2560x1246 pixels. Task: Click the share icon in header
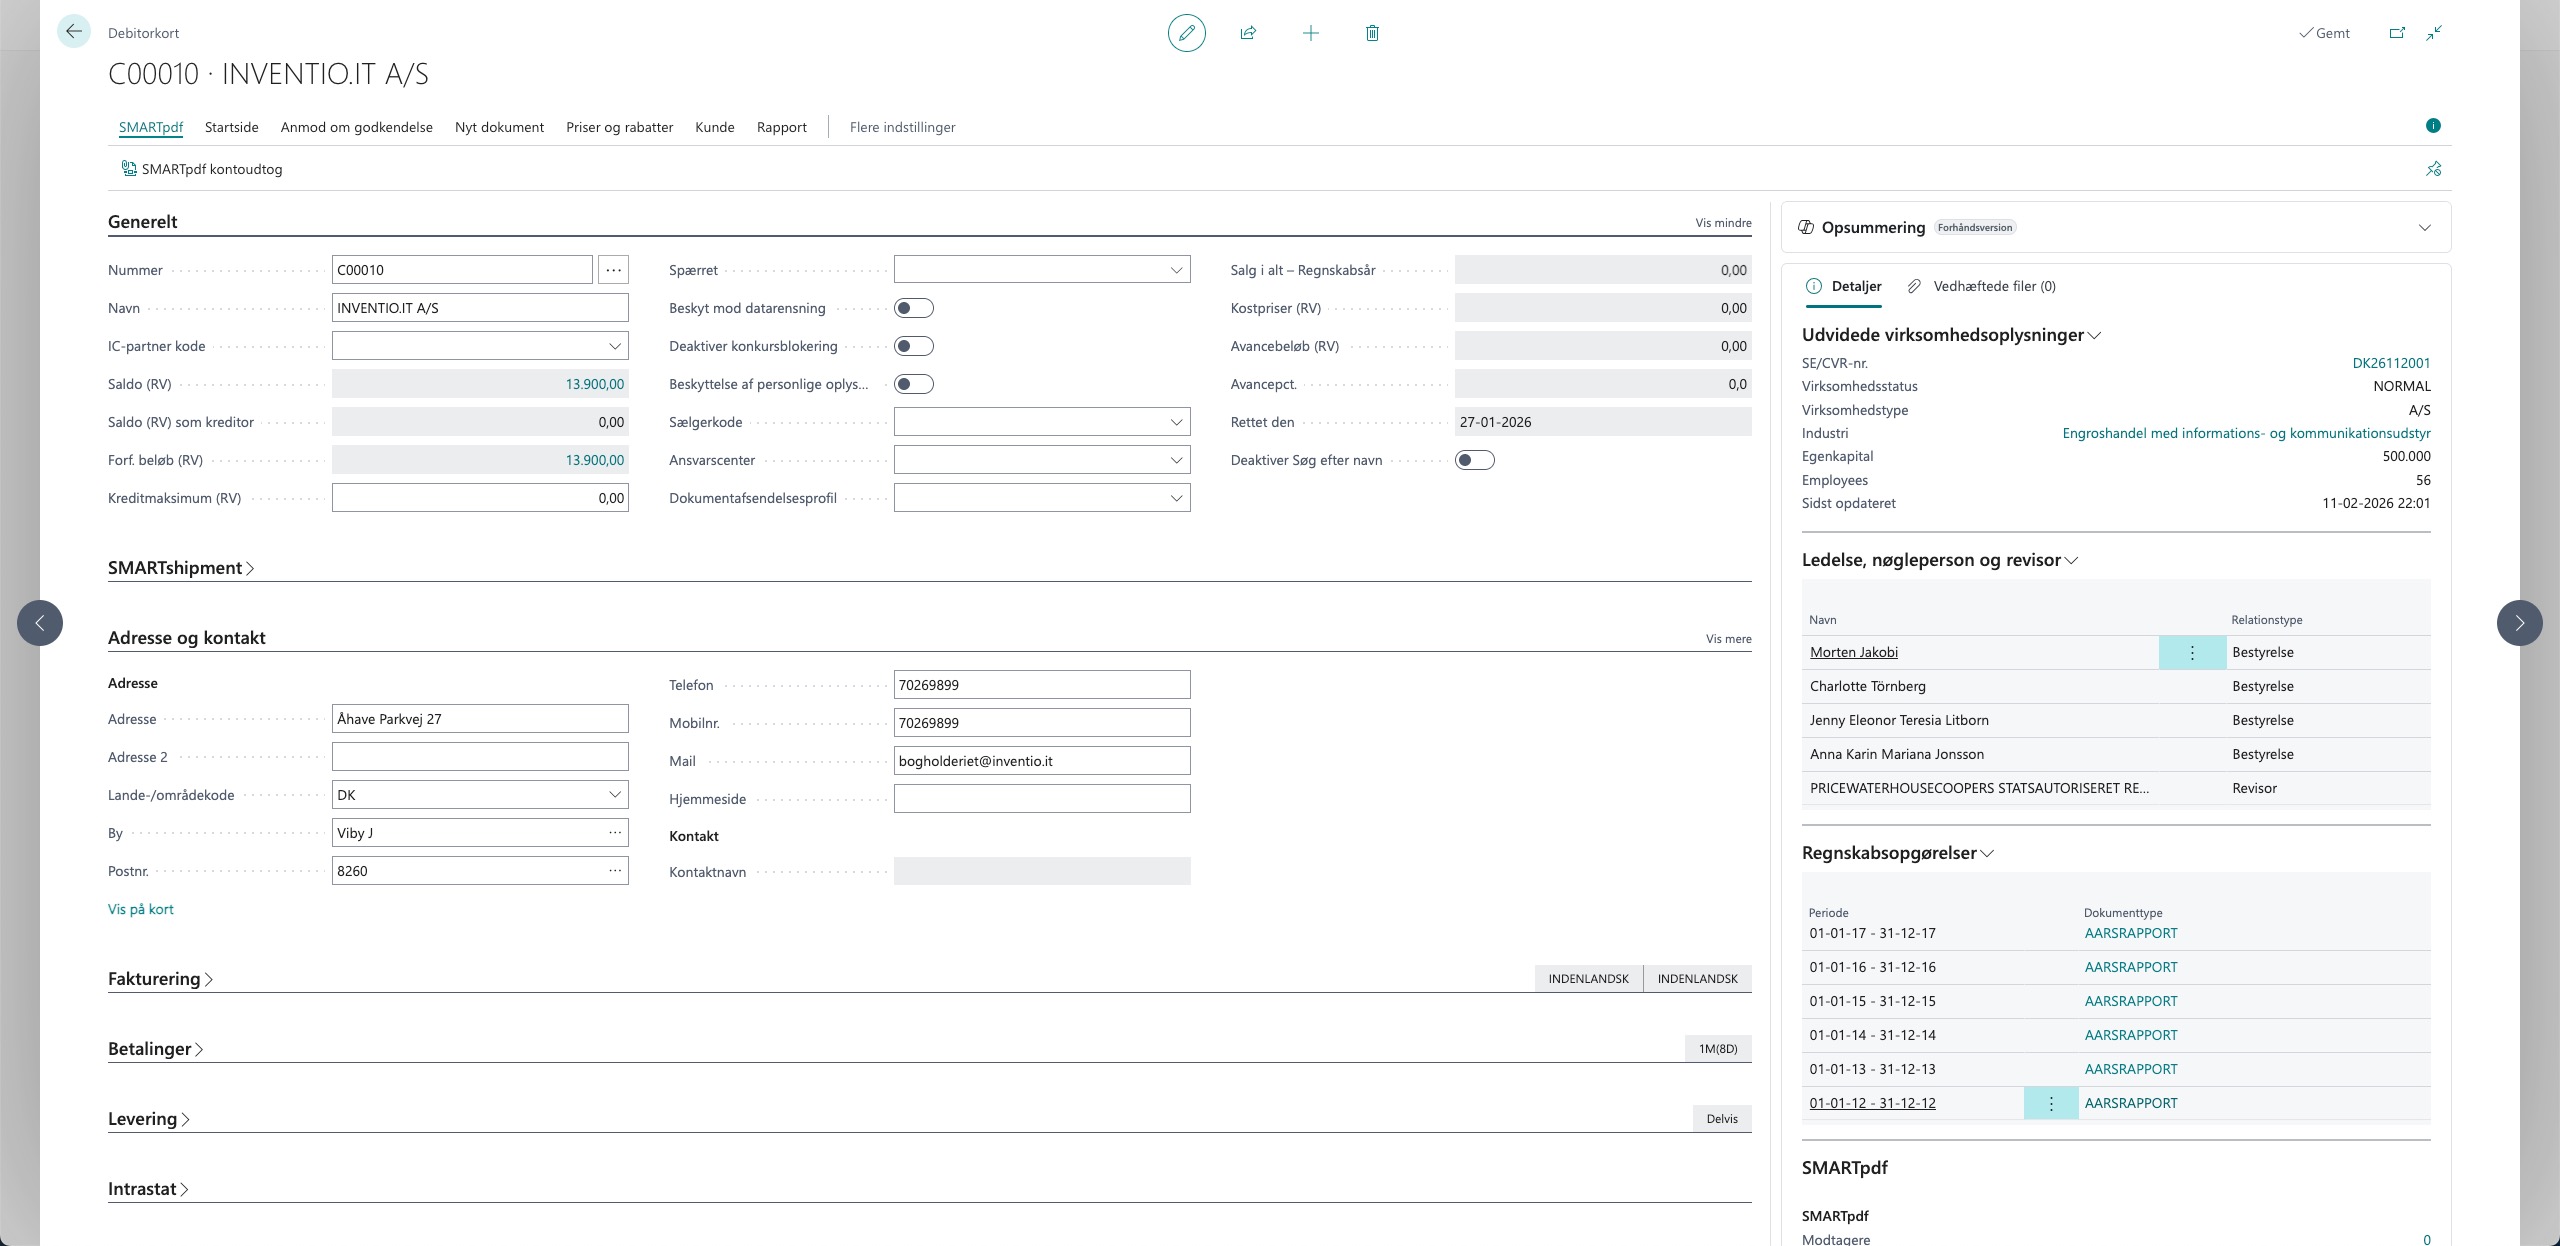[1248, 33]
